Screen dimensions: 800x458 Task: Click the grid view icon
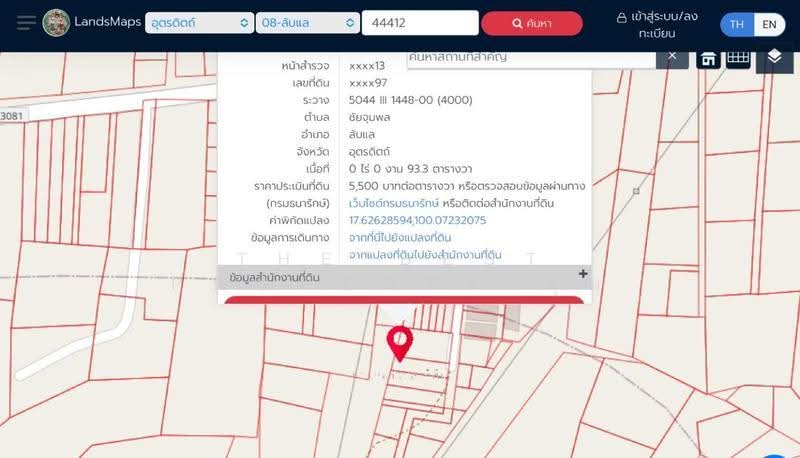point(738,58)
